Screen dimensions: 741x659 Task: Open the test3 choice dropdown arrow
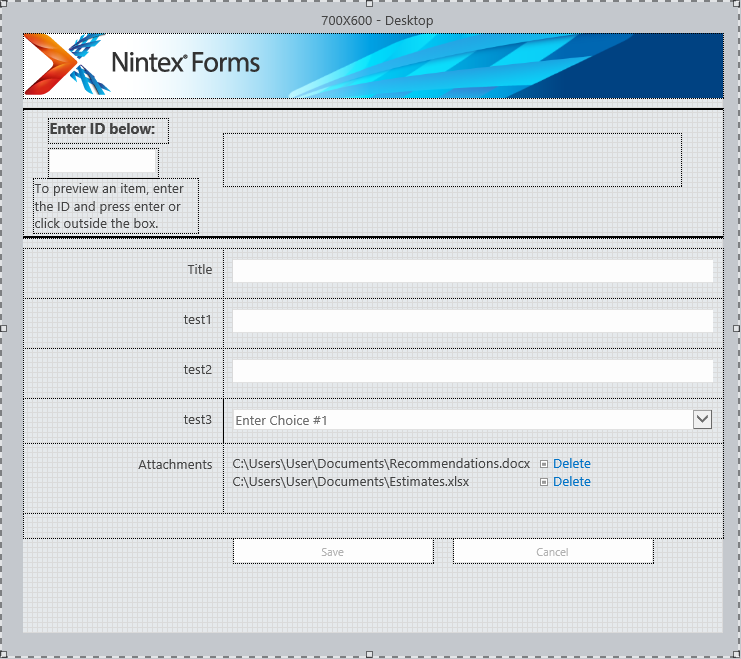click(702, 419)
